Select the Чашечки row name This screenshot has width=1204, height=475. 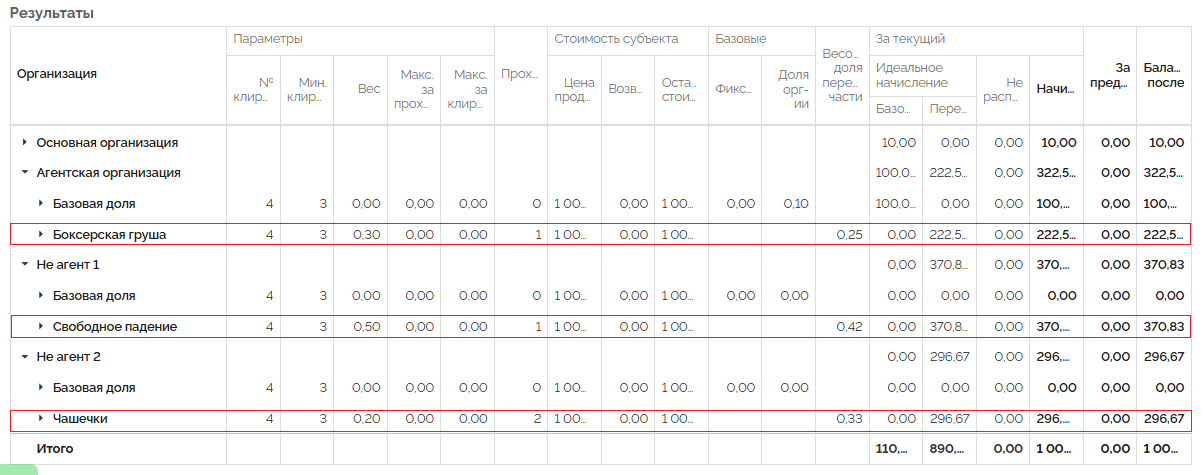click(80, 419)
